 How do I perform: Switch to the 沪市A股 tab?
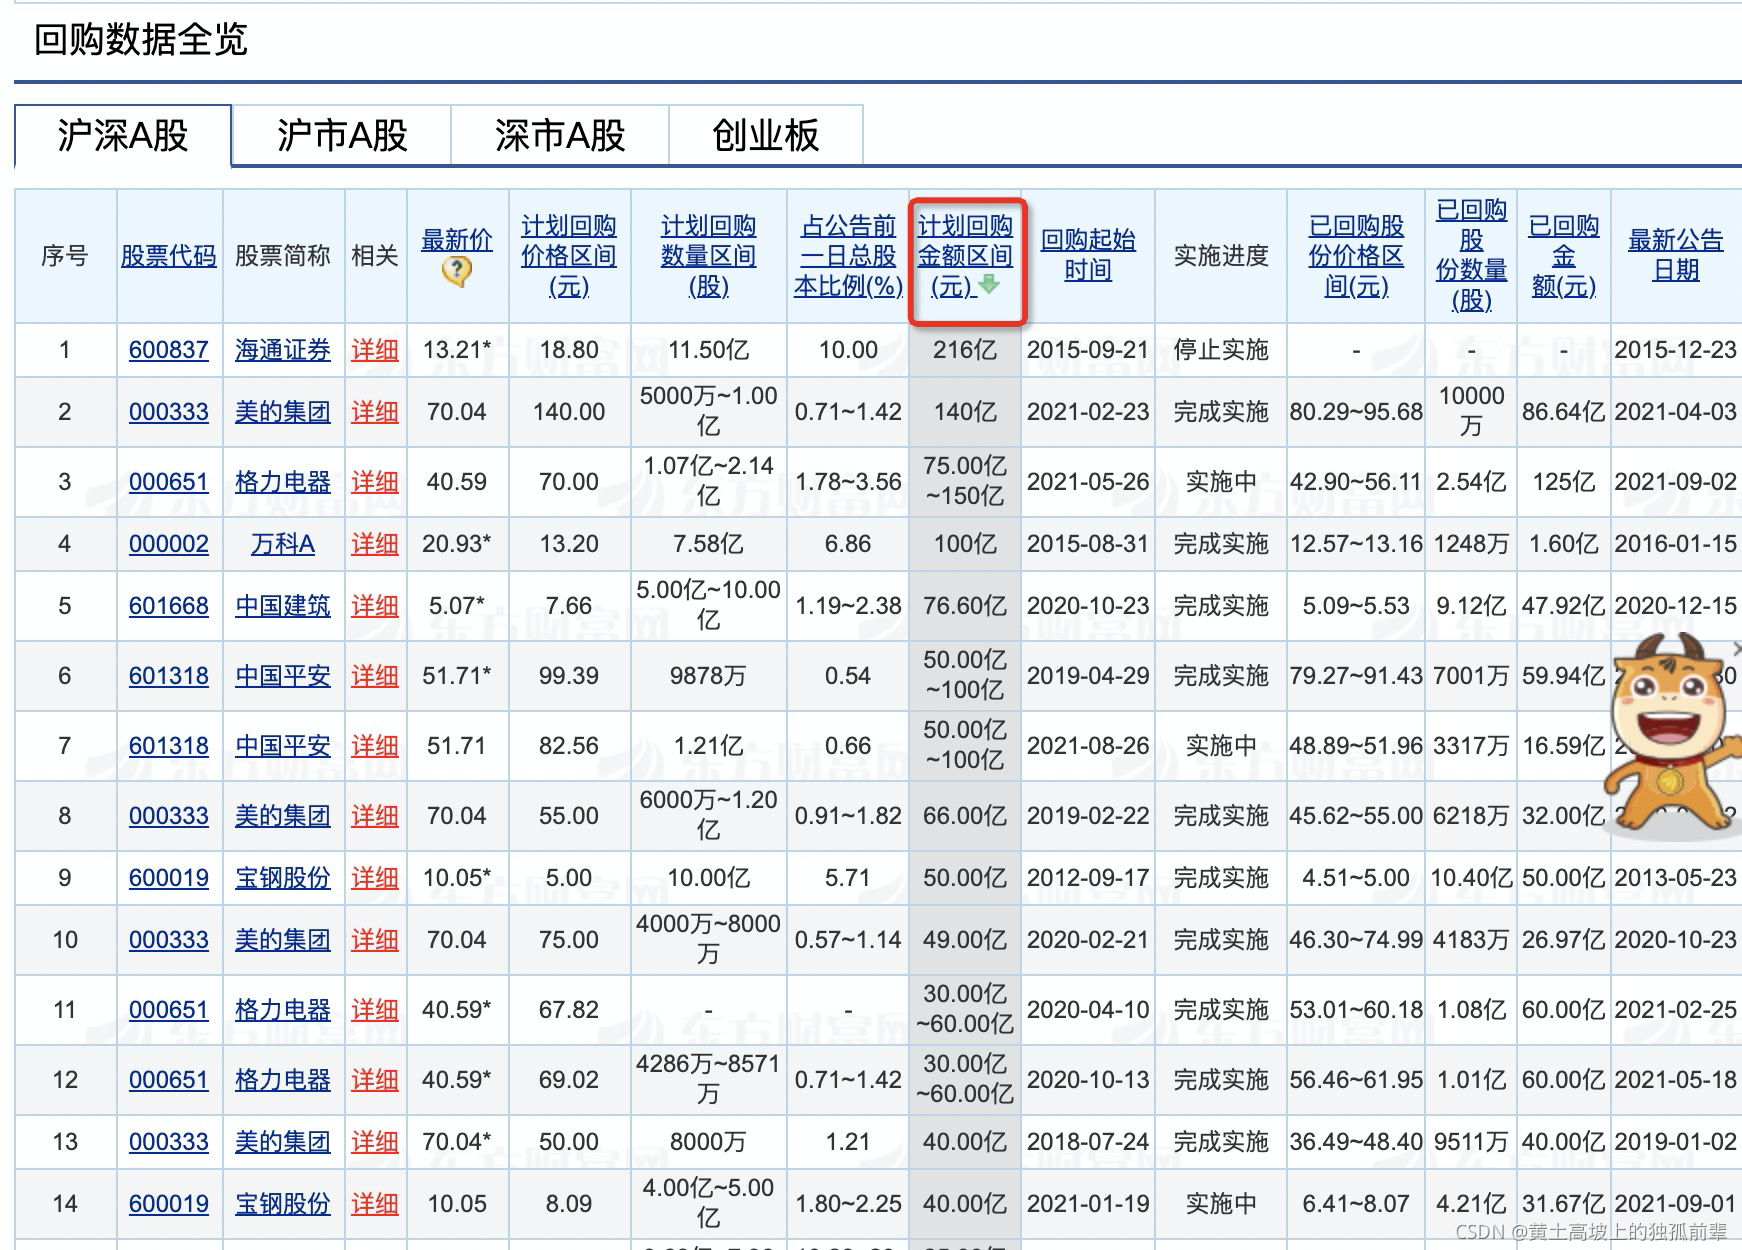click(341, 136)
